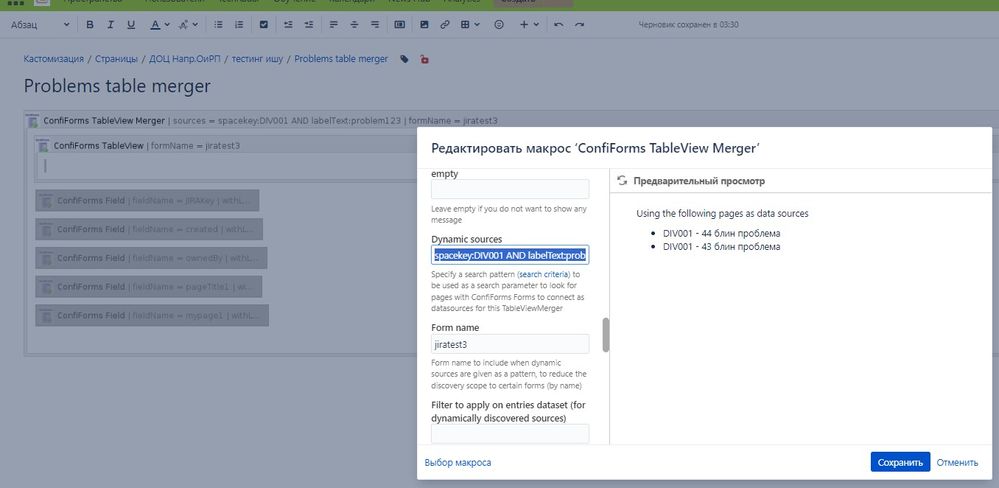Open the emoticon picker
Image resolution: width=999 pixels, height=488 pixels.
[499, 25]
